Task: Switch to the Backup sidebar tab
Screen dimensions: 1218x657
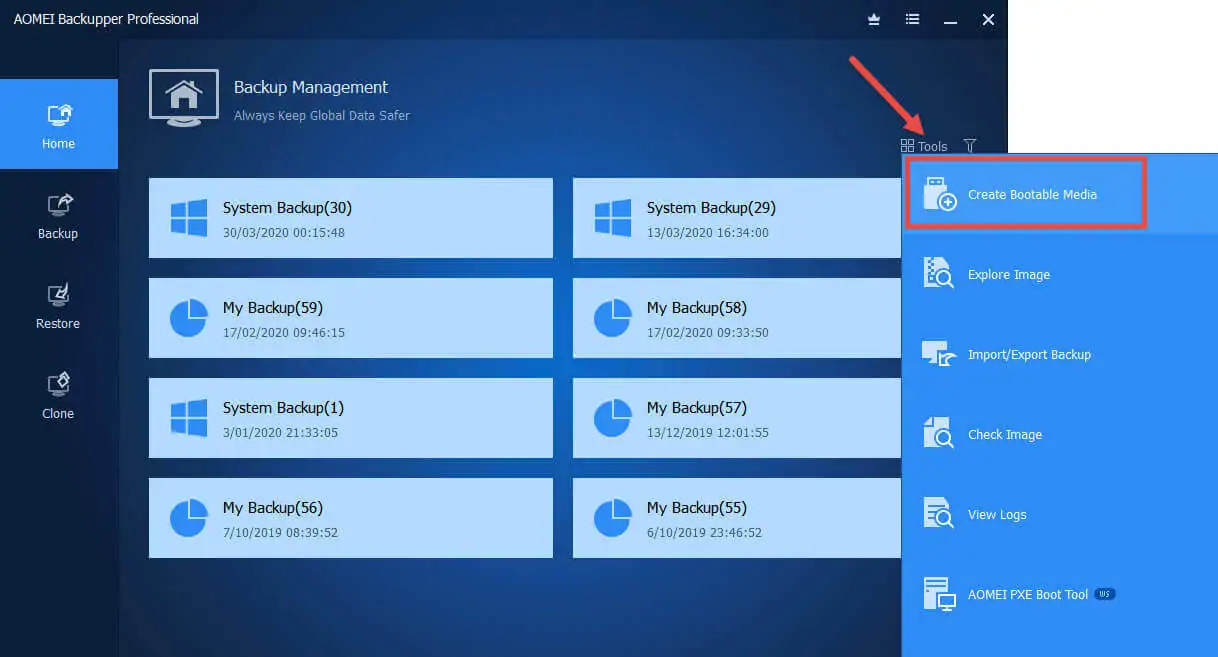Action: pos(58,214)
